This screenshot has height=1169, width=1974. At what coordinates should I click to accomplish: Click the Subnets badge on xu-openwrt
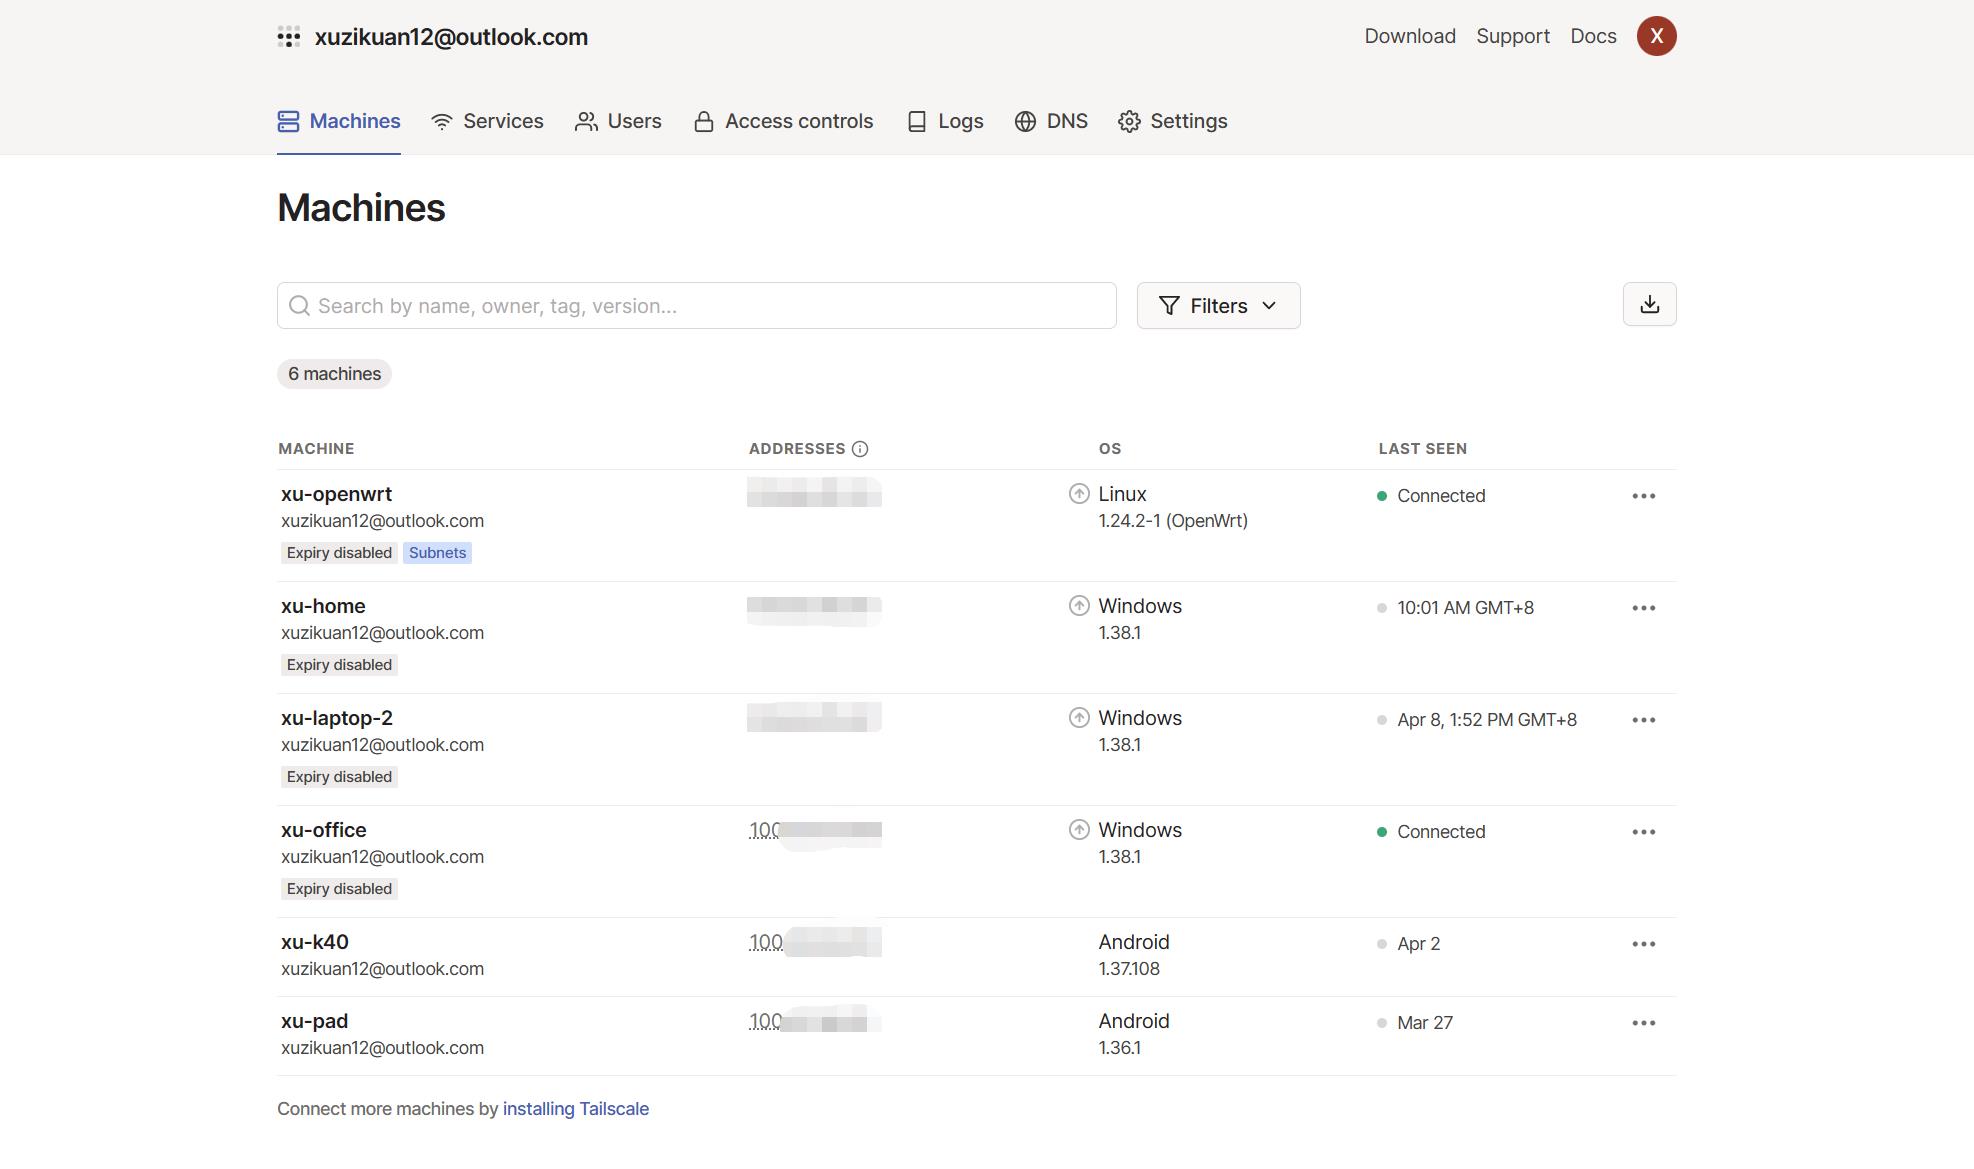437,553
